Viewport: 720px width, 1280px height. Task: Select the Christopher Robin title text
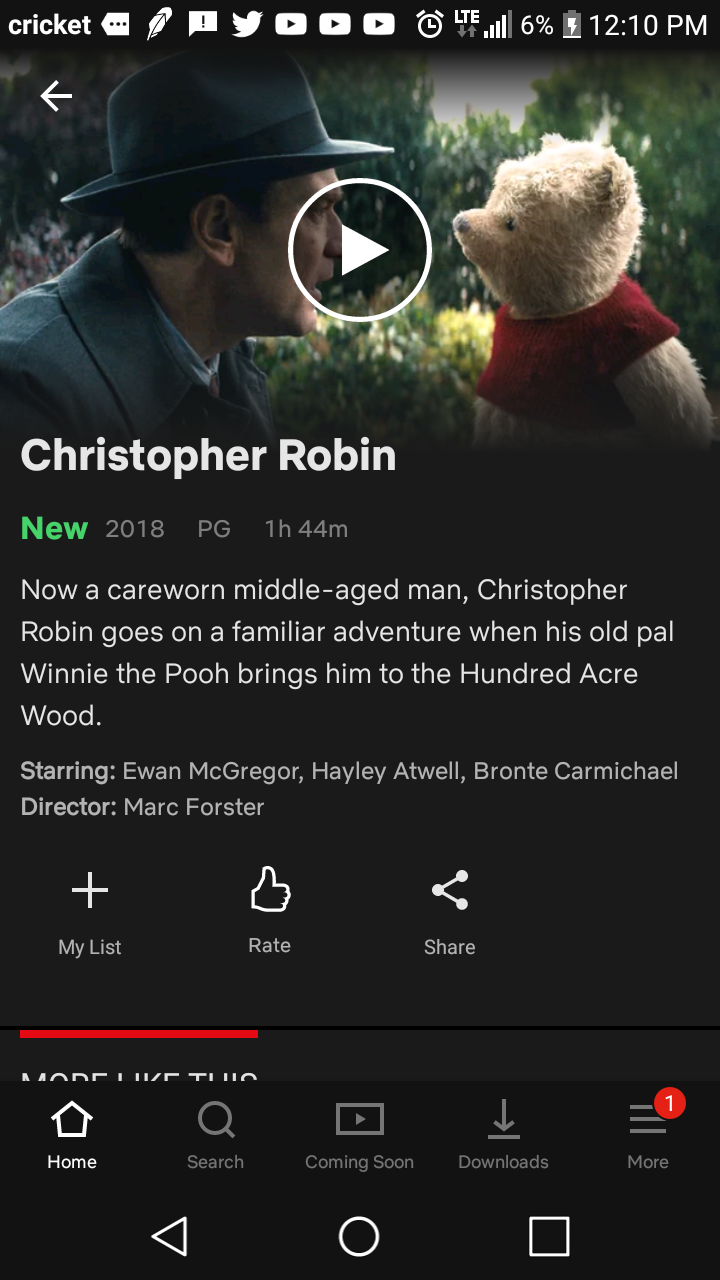(208, 456)
